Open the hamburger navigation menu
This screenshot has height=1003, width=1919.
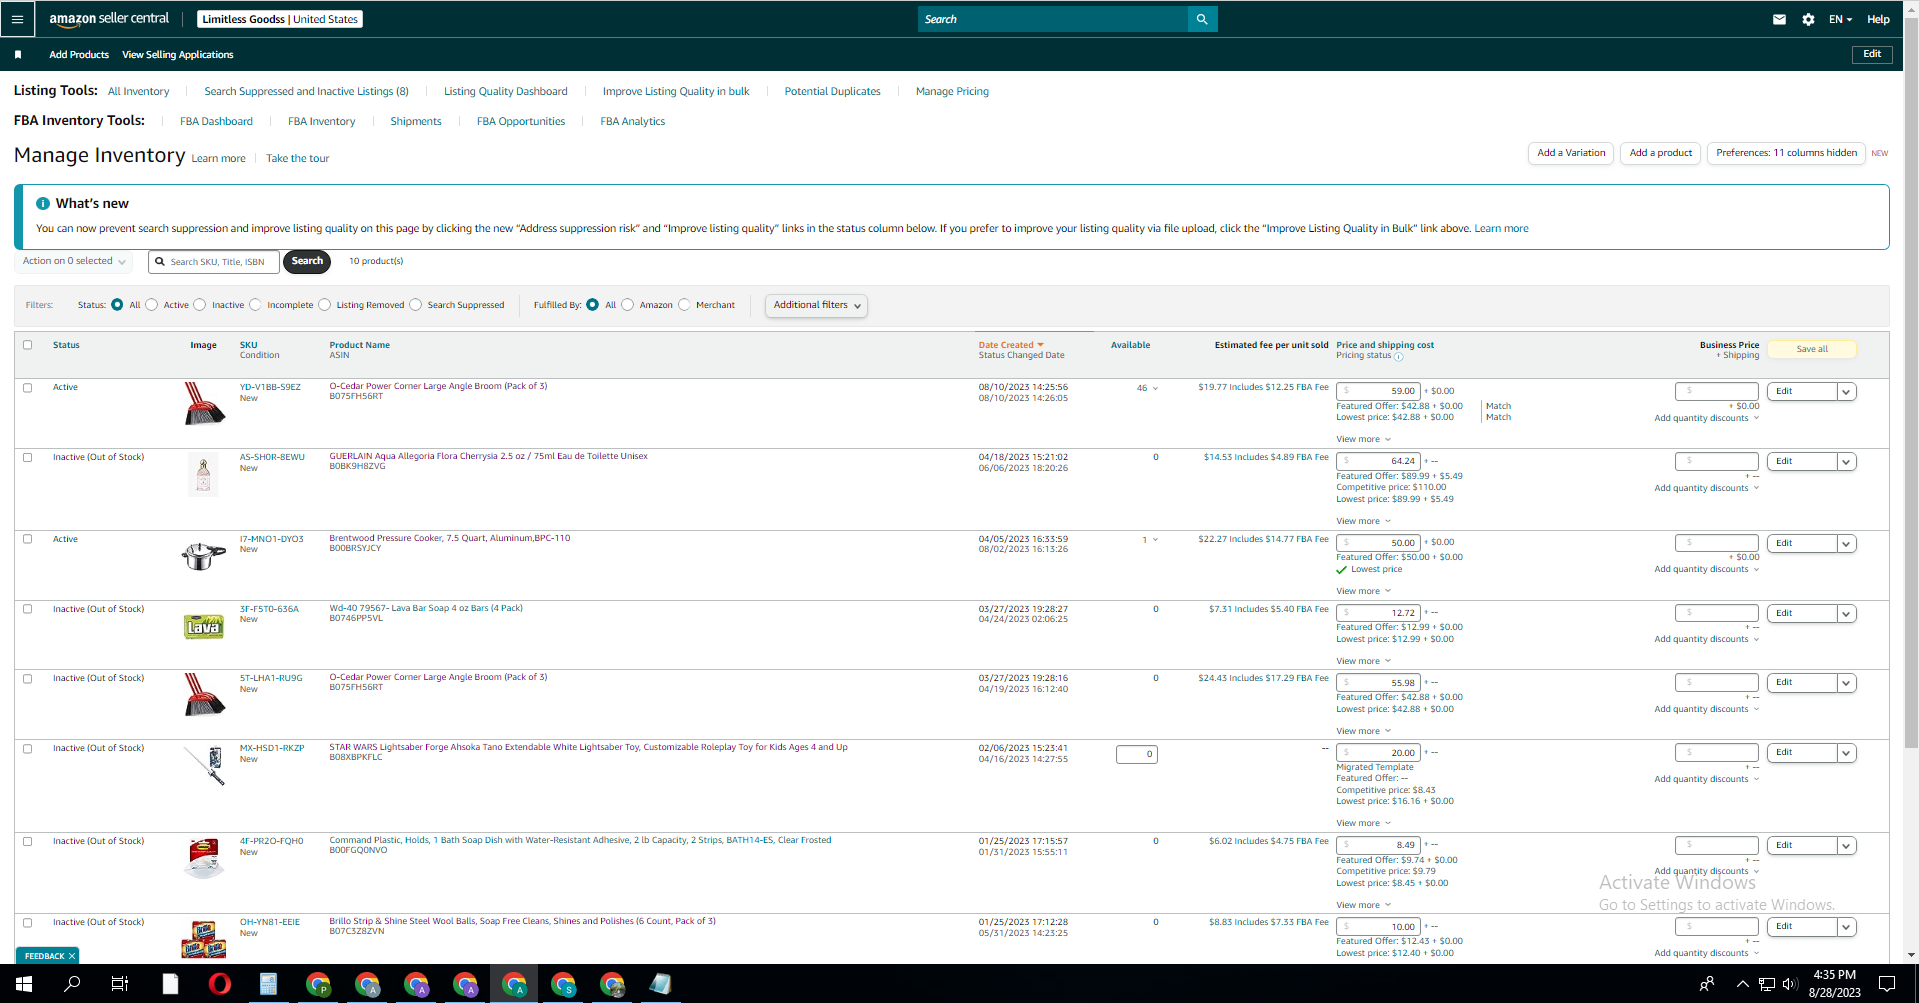[17, 19]
